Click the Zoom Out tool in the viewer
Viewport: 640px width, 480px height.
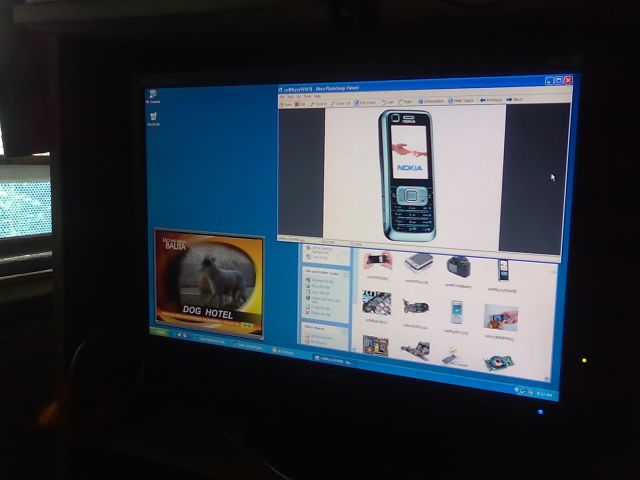(340, 103)
